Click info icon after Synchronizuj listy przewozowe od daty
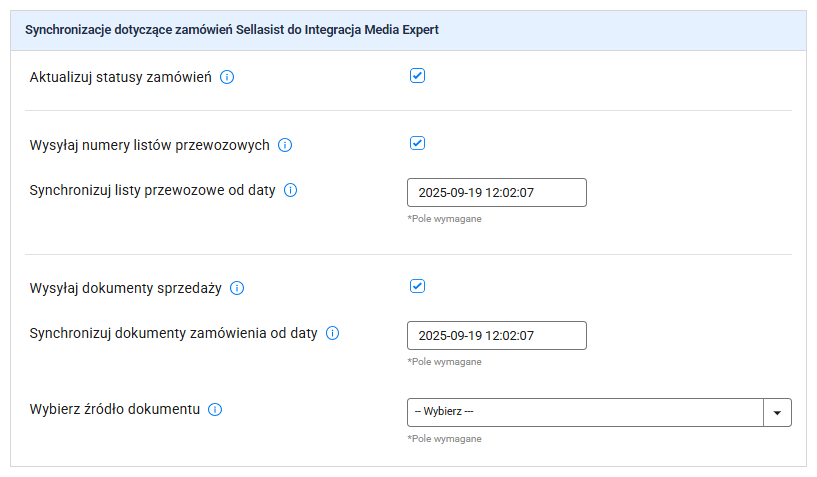 click(x=290, y=190)
